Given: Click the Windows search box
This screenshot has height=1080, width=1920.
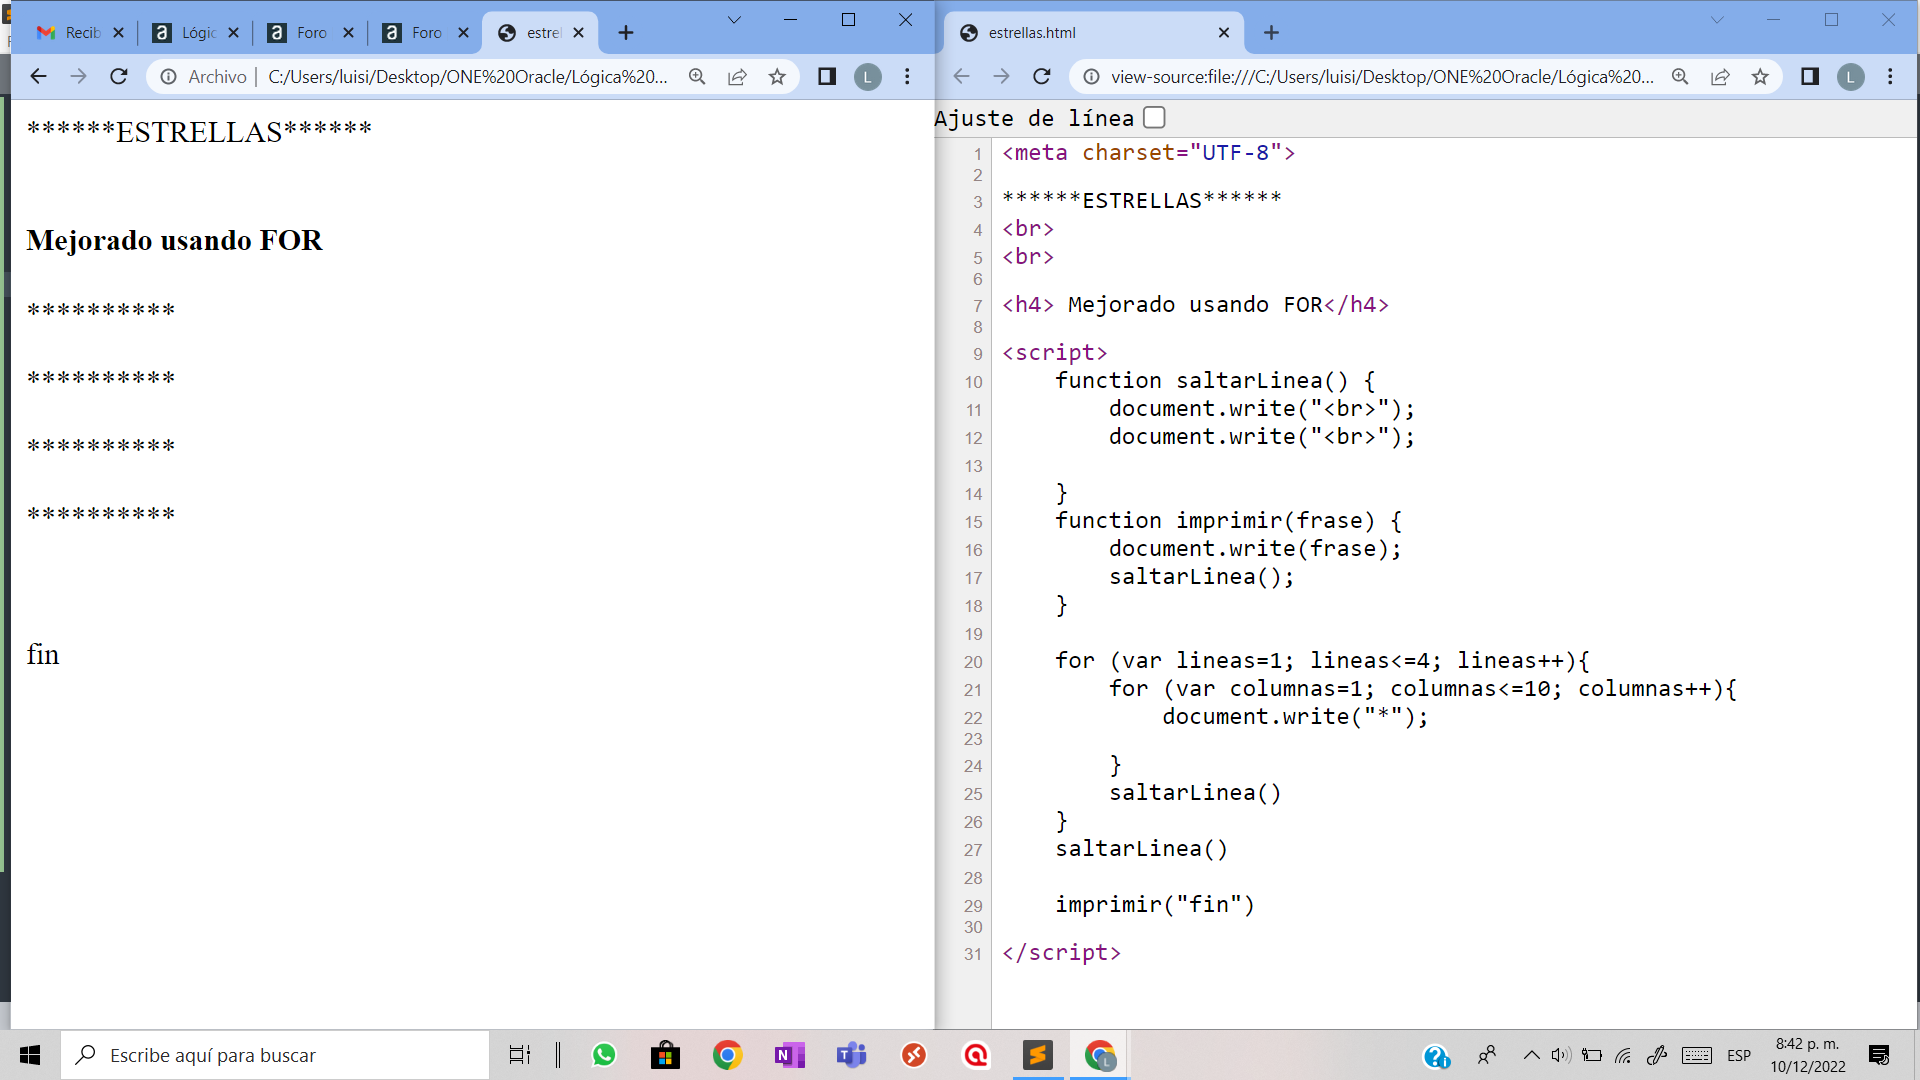Looking at the screenshot, I should coord(275,1055).
